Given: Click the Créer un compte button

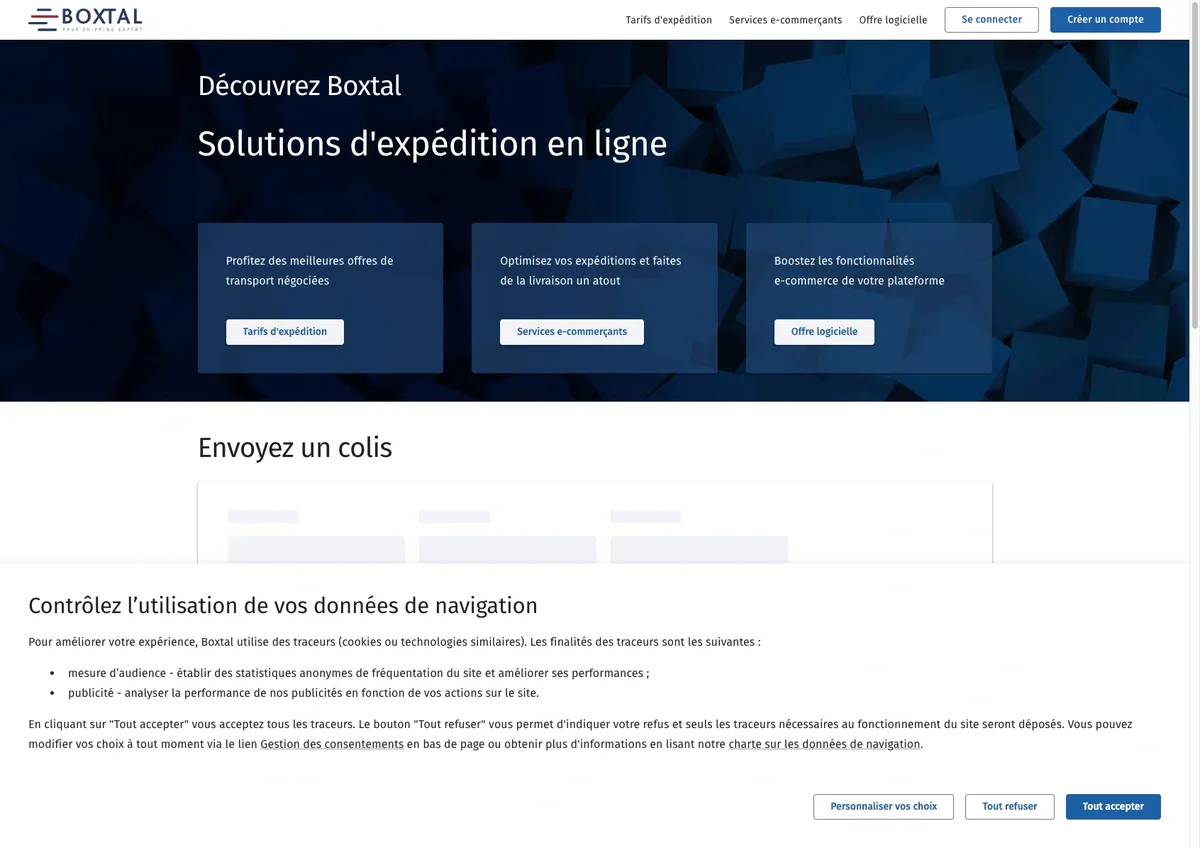Looking at the screenshot, I should click(1105, 20).
